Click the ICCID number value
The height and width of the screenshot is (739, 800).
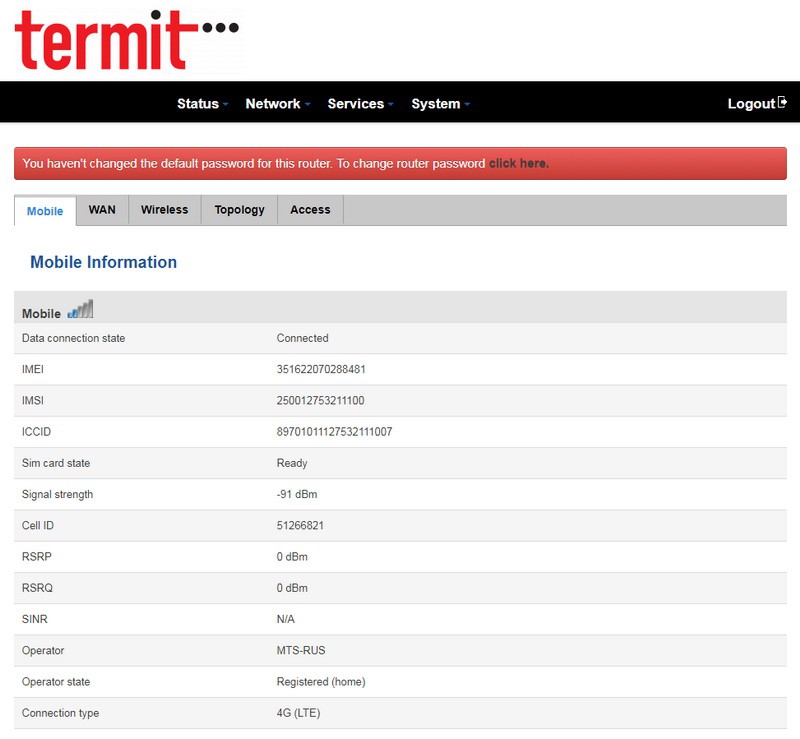[334, 432]
